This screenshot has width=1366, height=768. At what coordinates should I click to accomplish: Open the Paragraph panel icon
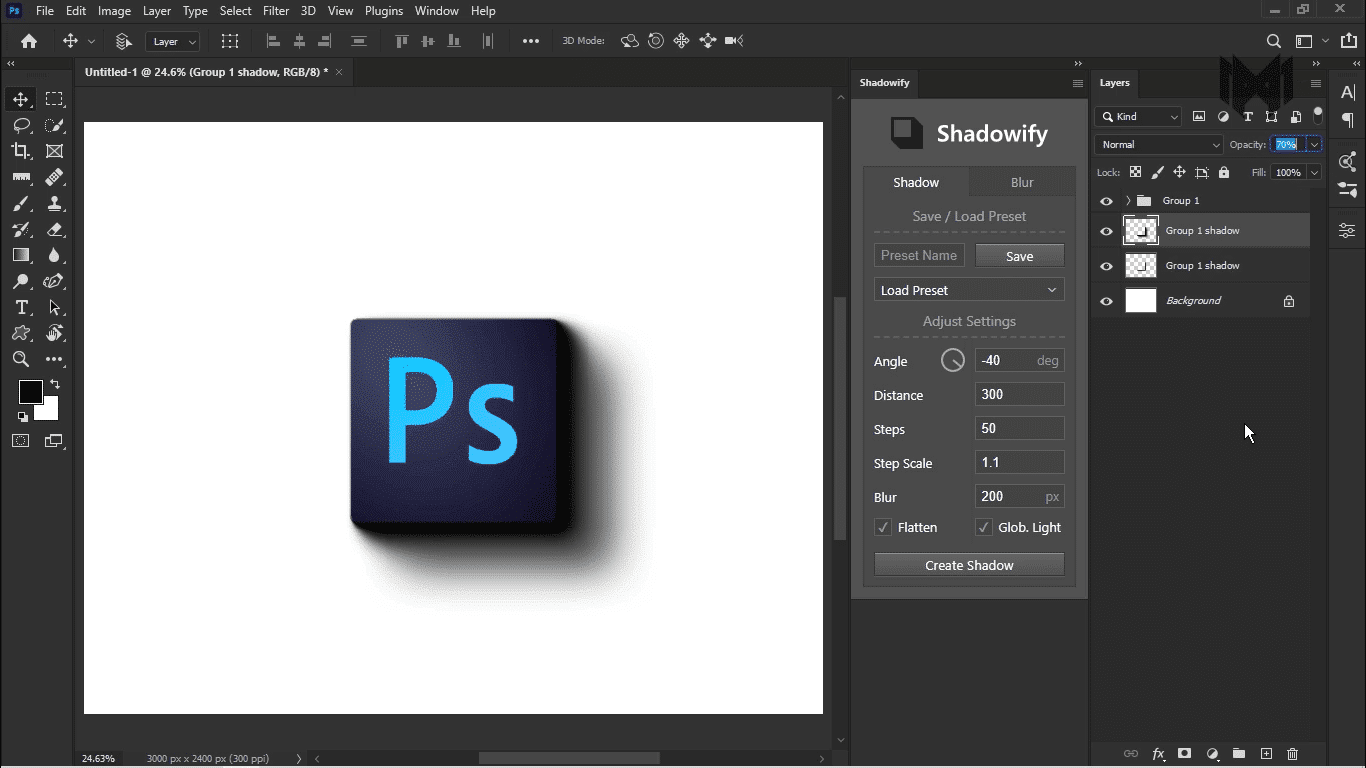pos(1347,121)
